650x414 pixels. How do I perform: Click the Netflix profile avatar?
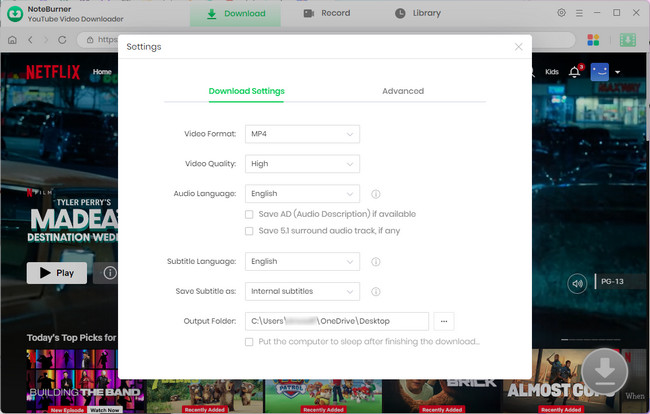[599, 72]
